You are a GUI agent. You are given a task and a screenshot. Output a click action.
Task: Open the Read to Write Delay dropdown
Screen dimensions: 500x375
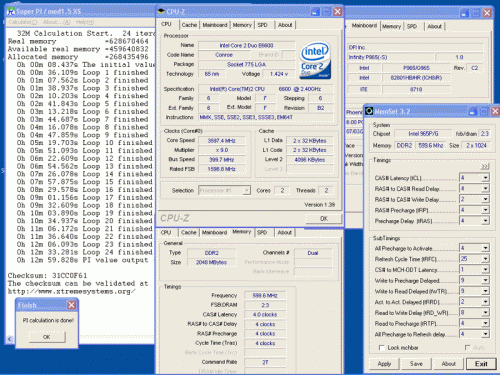[485, 312]
